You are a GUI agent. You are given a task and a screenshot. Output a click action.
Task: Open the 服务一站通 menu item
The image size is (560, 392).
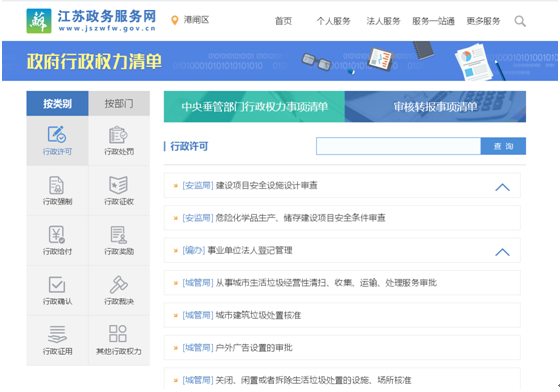pos(433,21)
